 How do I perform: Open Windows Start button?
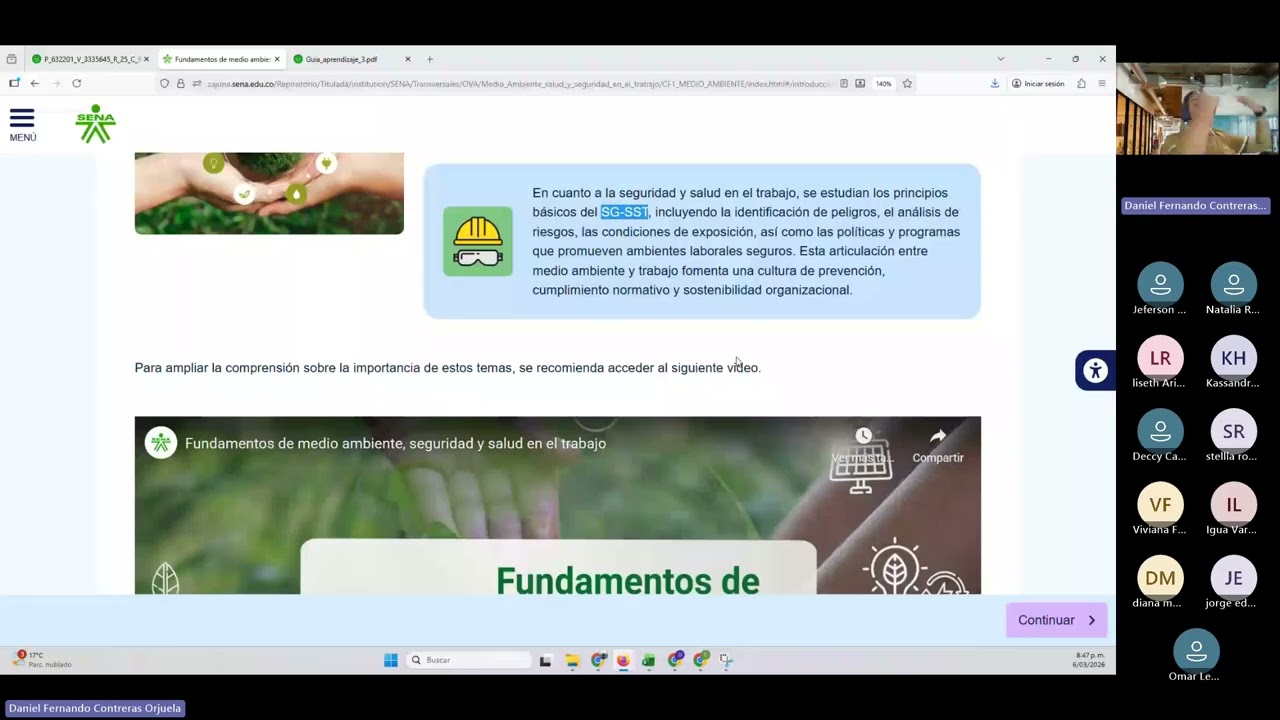point(391,660)
